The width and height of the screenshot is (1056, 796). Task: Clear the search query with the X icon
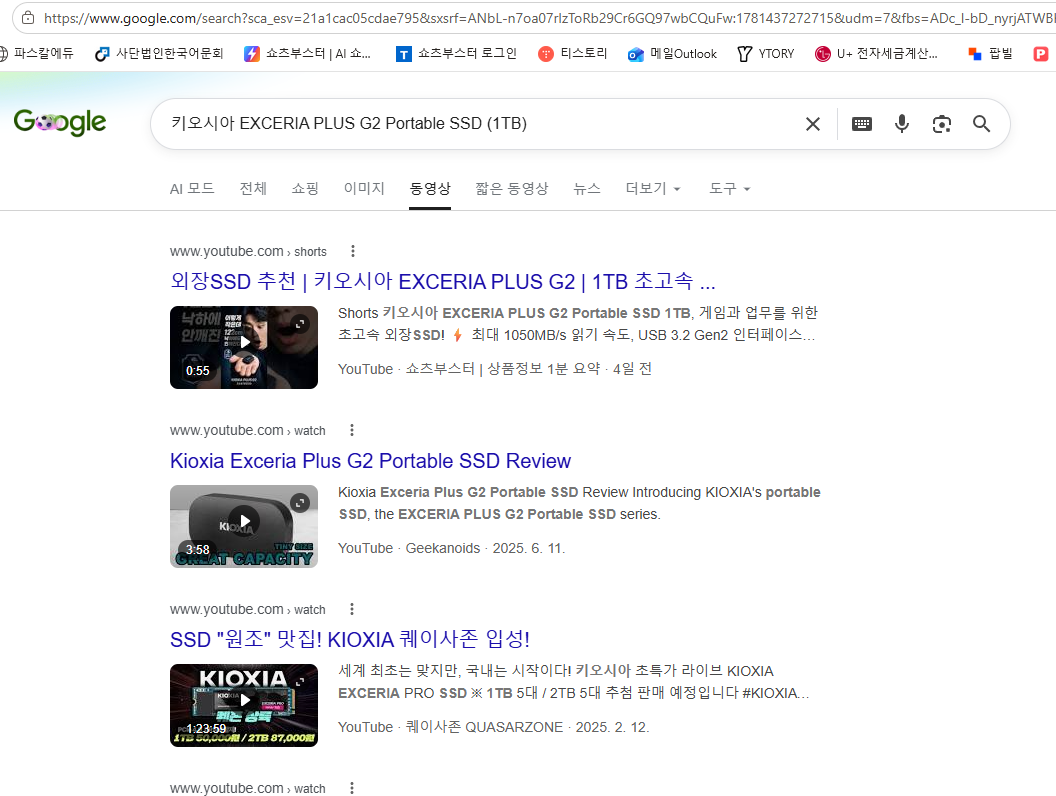813,124
